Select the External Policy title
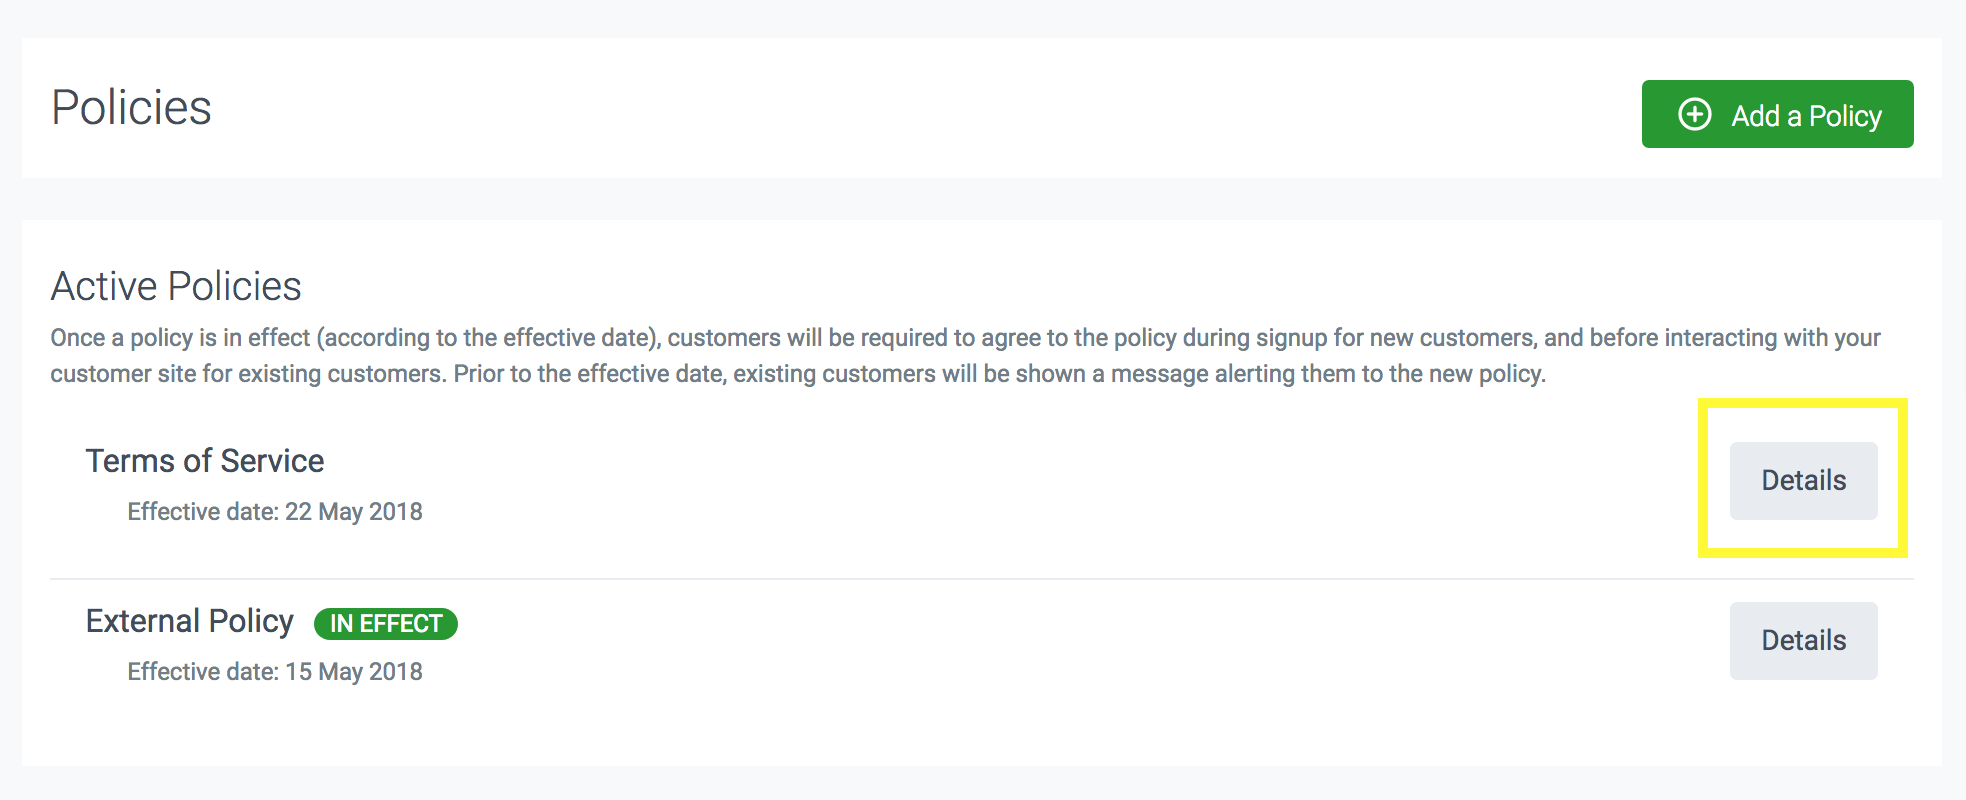This screenshot has height=800, width=1966. (190, 621)
